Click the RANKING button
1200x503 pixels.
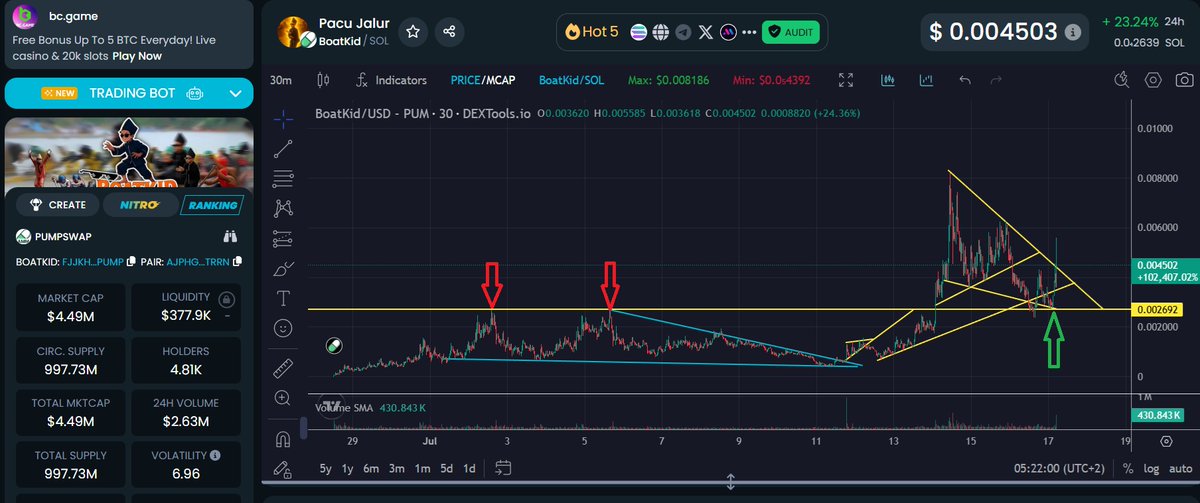pos(210,205)
